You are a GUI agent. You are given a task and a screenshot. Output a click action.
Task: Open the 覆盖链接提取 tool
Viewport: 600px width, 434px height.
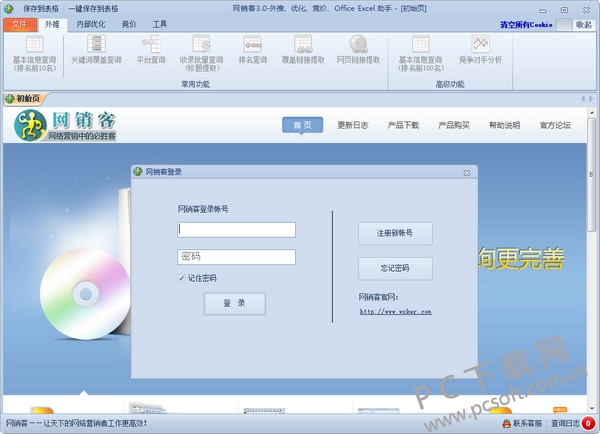pyautogui.click(x=303, y=49)
